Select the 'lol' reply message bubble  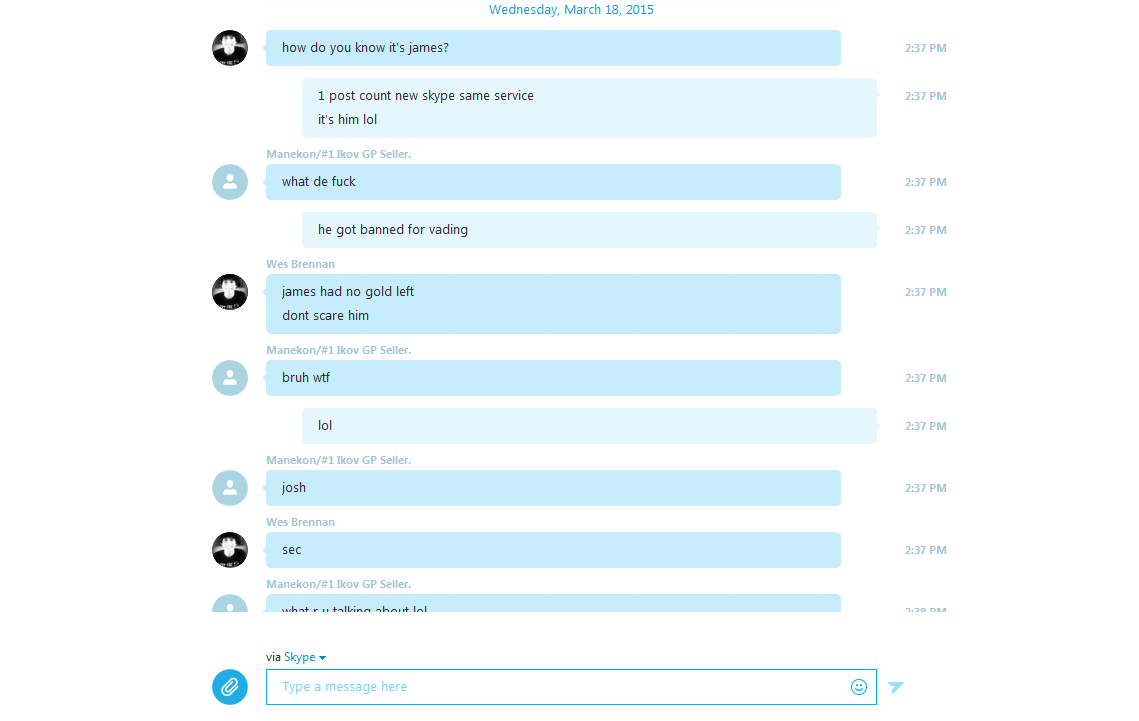point(589,426)
